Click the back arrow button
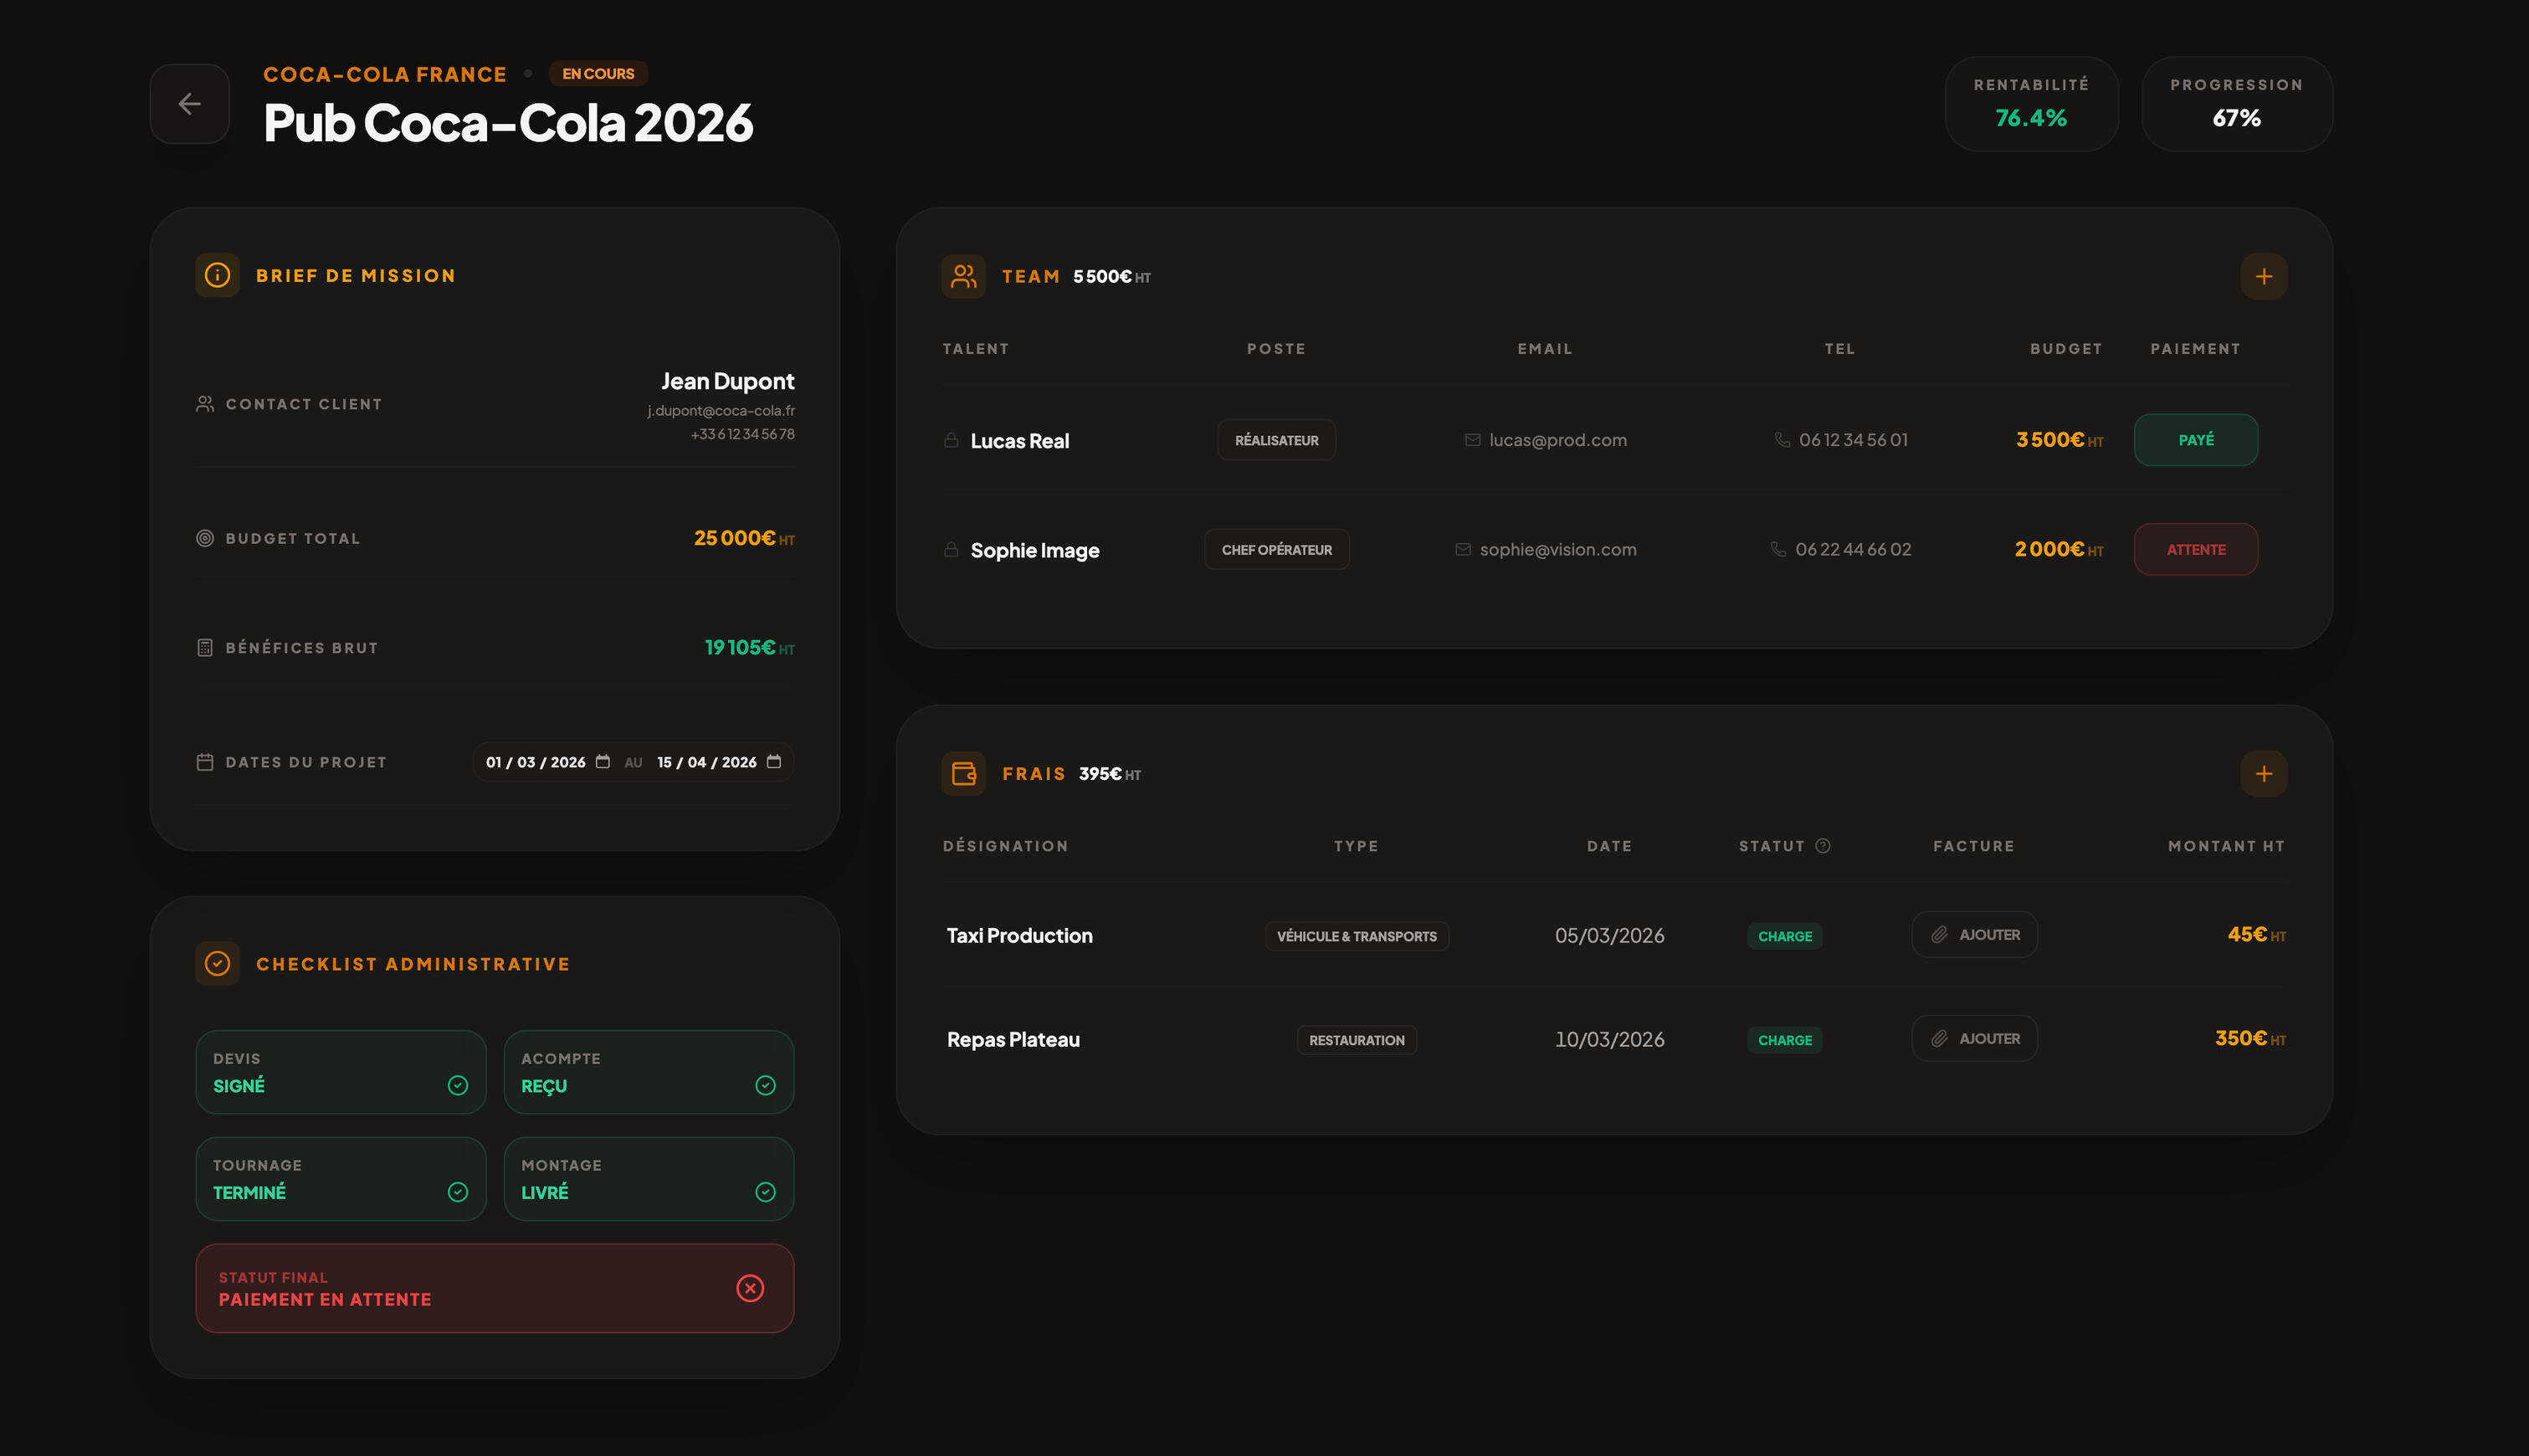The width and height of the screenshot is (2529, 1456). tap(189, 104)
